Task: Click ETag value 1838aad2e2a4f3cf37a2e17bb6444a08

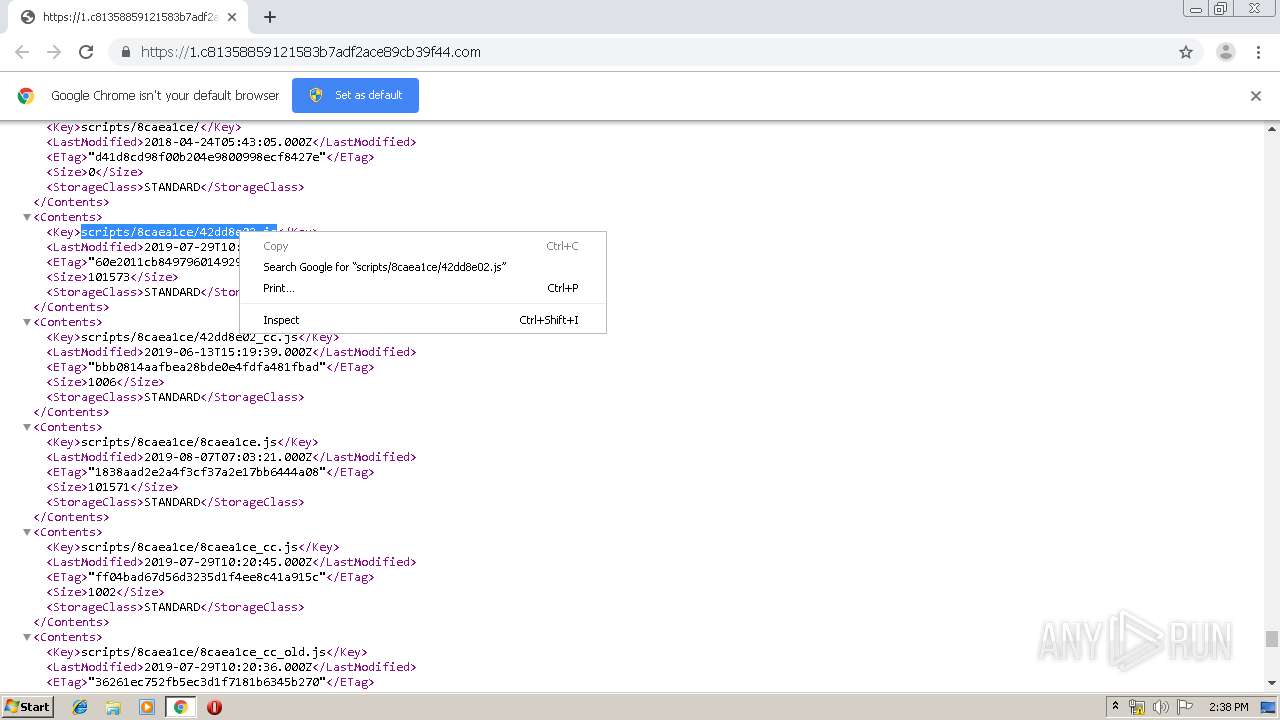Action: click(207, 472)
